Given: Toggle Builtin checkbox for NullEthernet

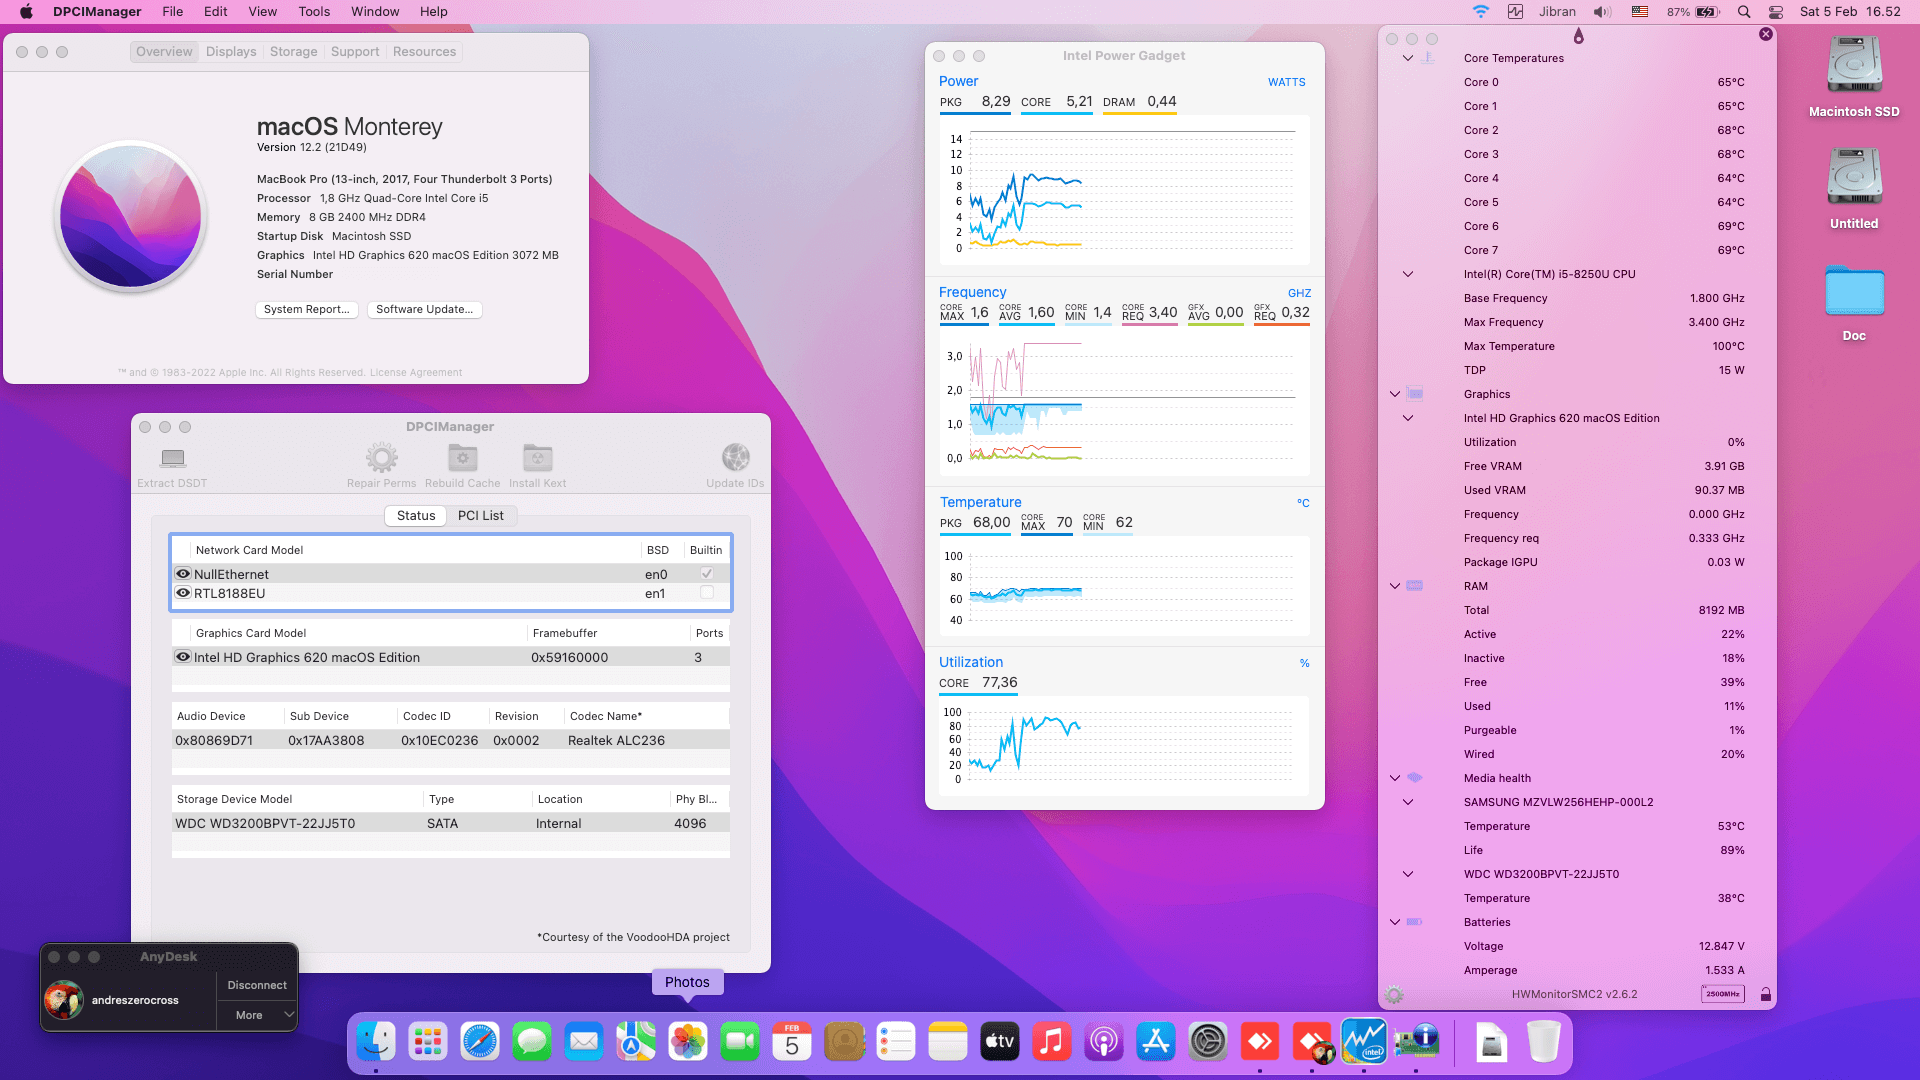Looking at the screenshot, I should 707,574.
